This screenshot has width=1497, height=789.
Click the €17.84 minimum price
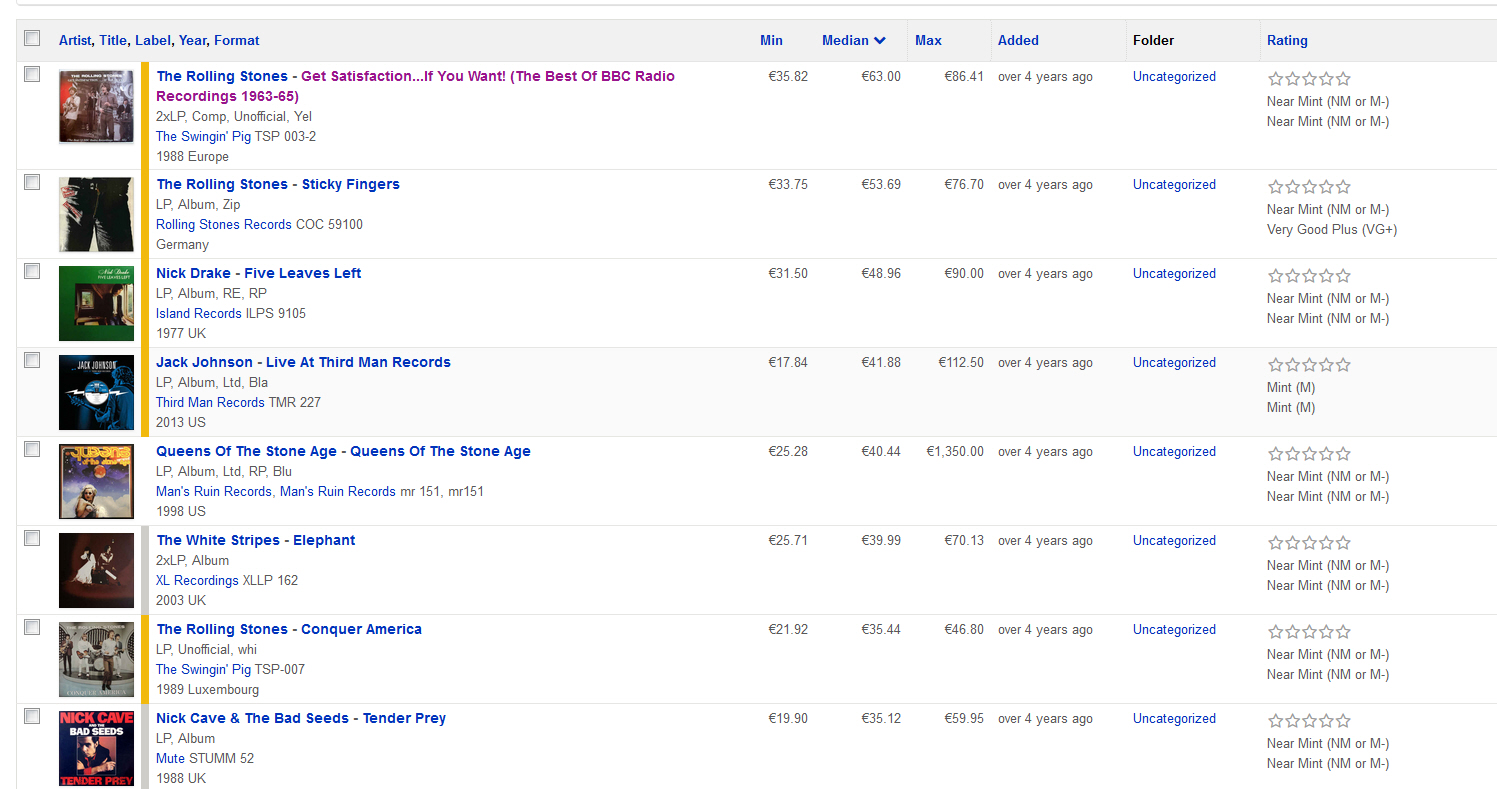click(x=788, y=362)
